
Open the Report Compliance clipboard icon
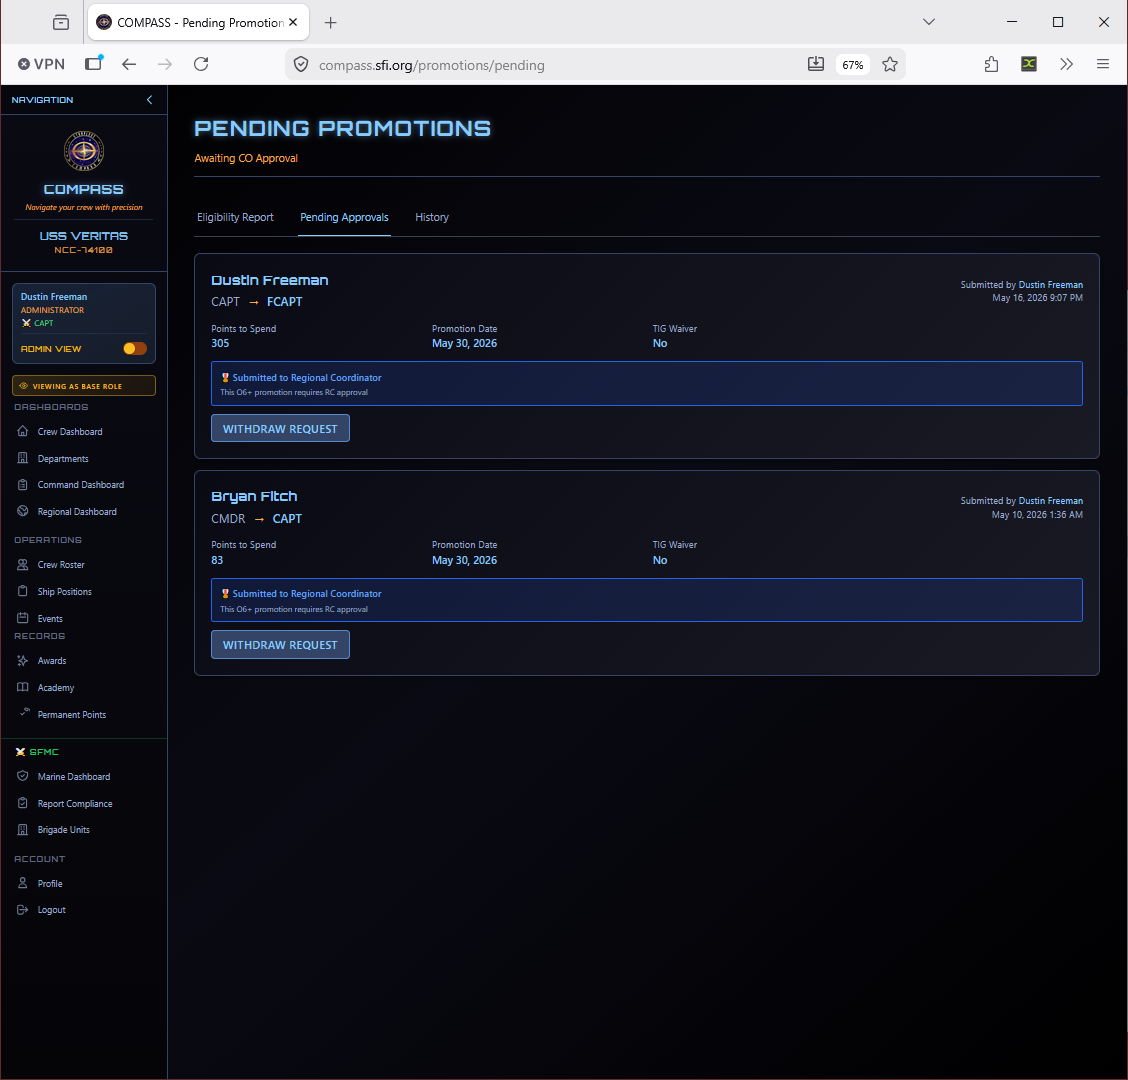click(x=22, y=803)
